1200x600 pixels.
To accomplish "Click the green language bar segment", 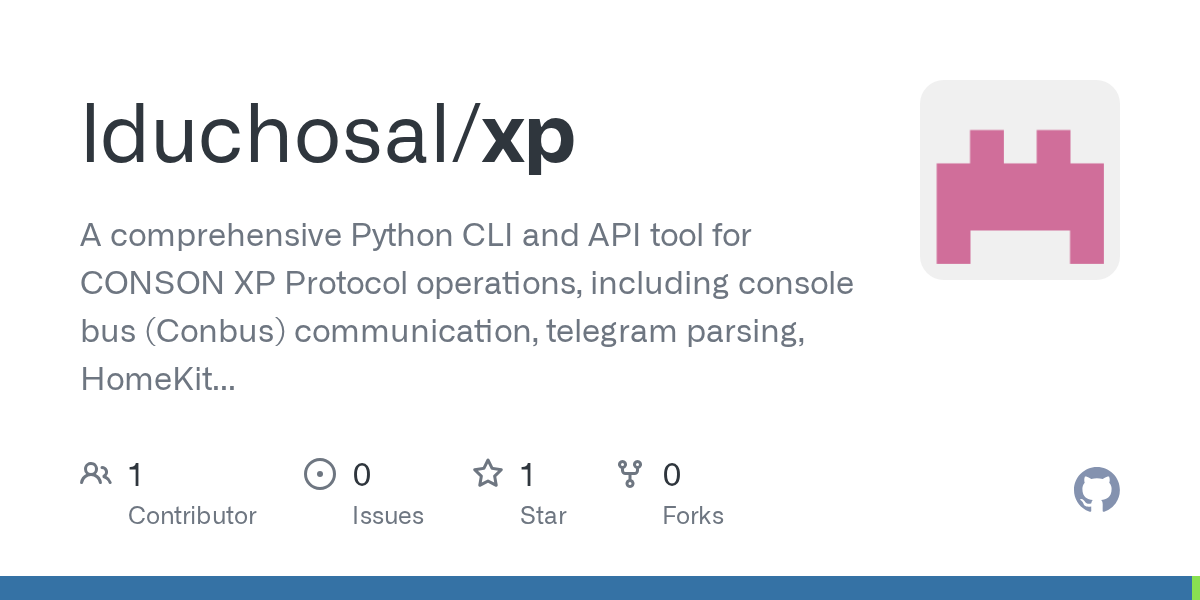I will (1195, 588).
